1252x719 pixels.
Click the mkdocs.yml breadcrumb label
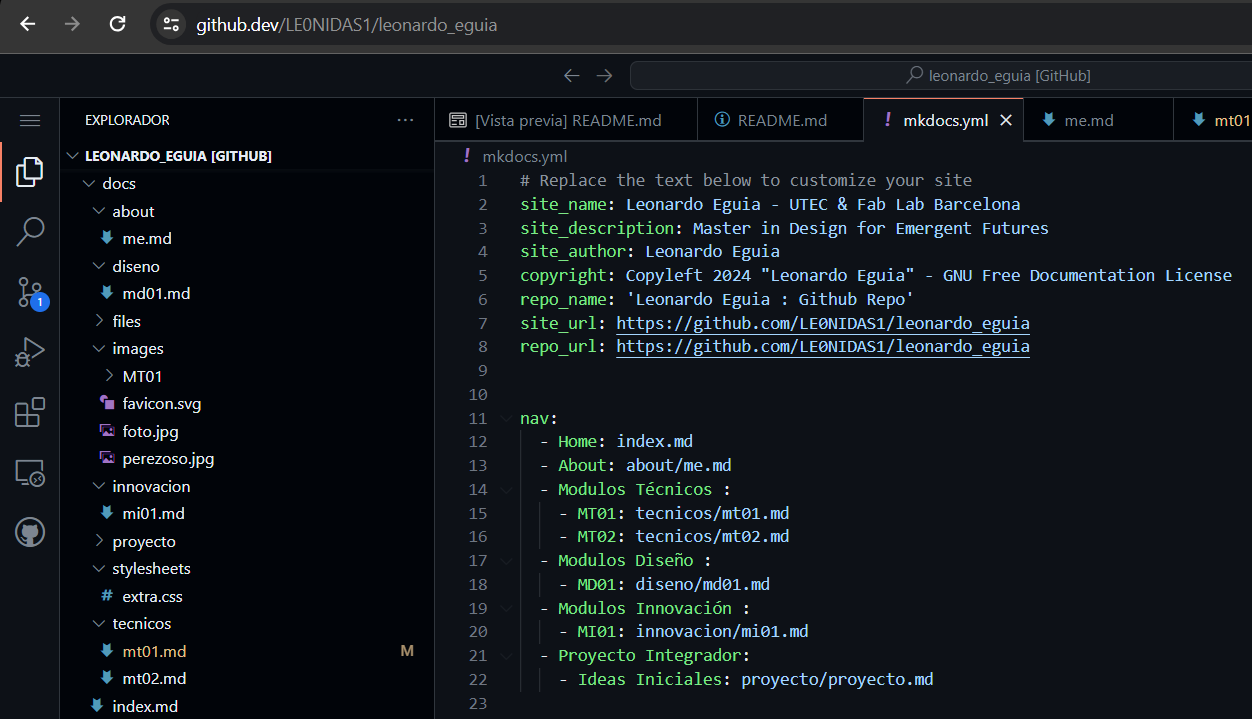pos(525,156)
